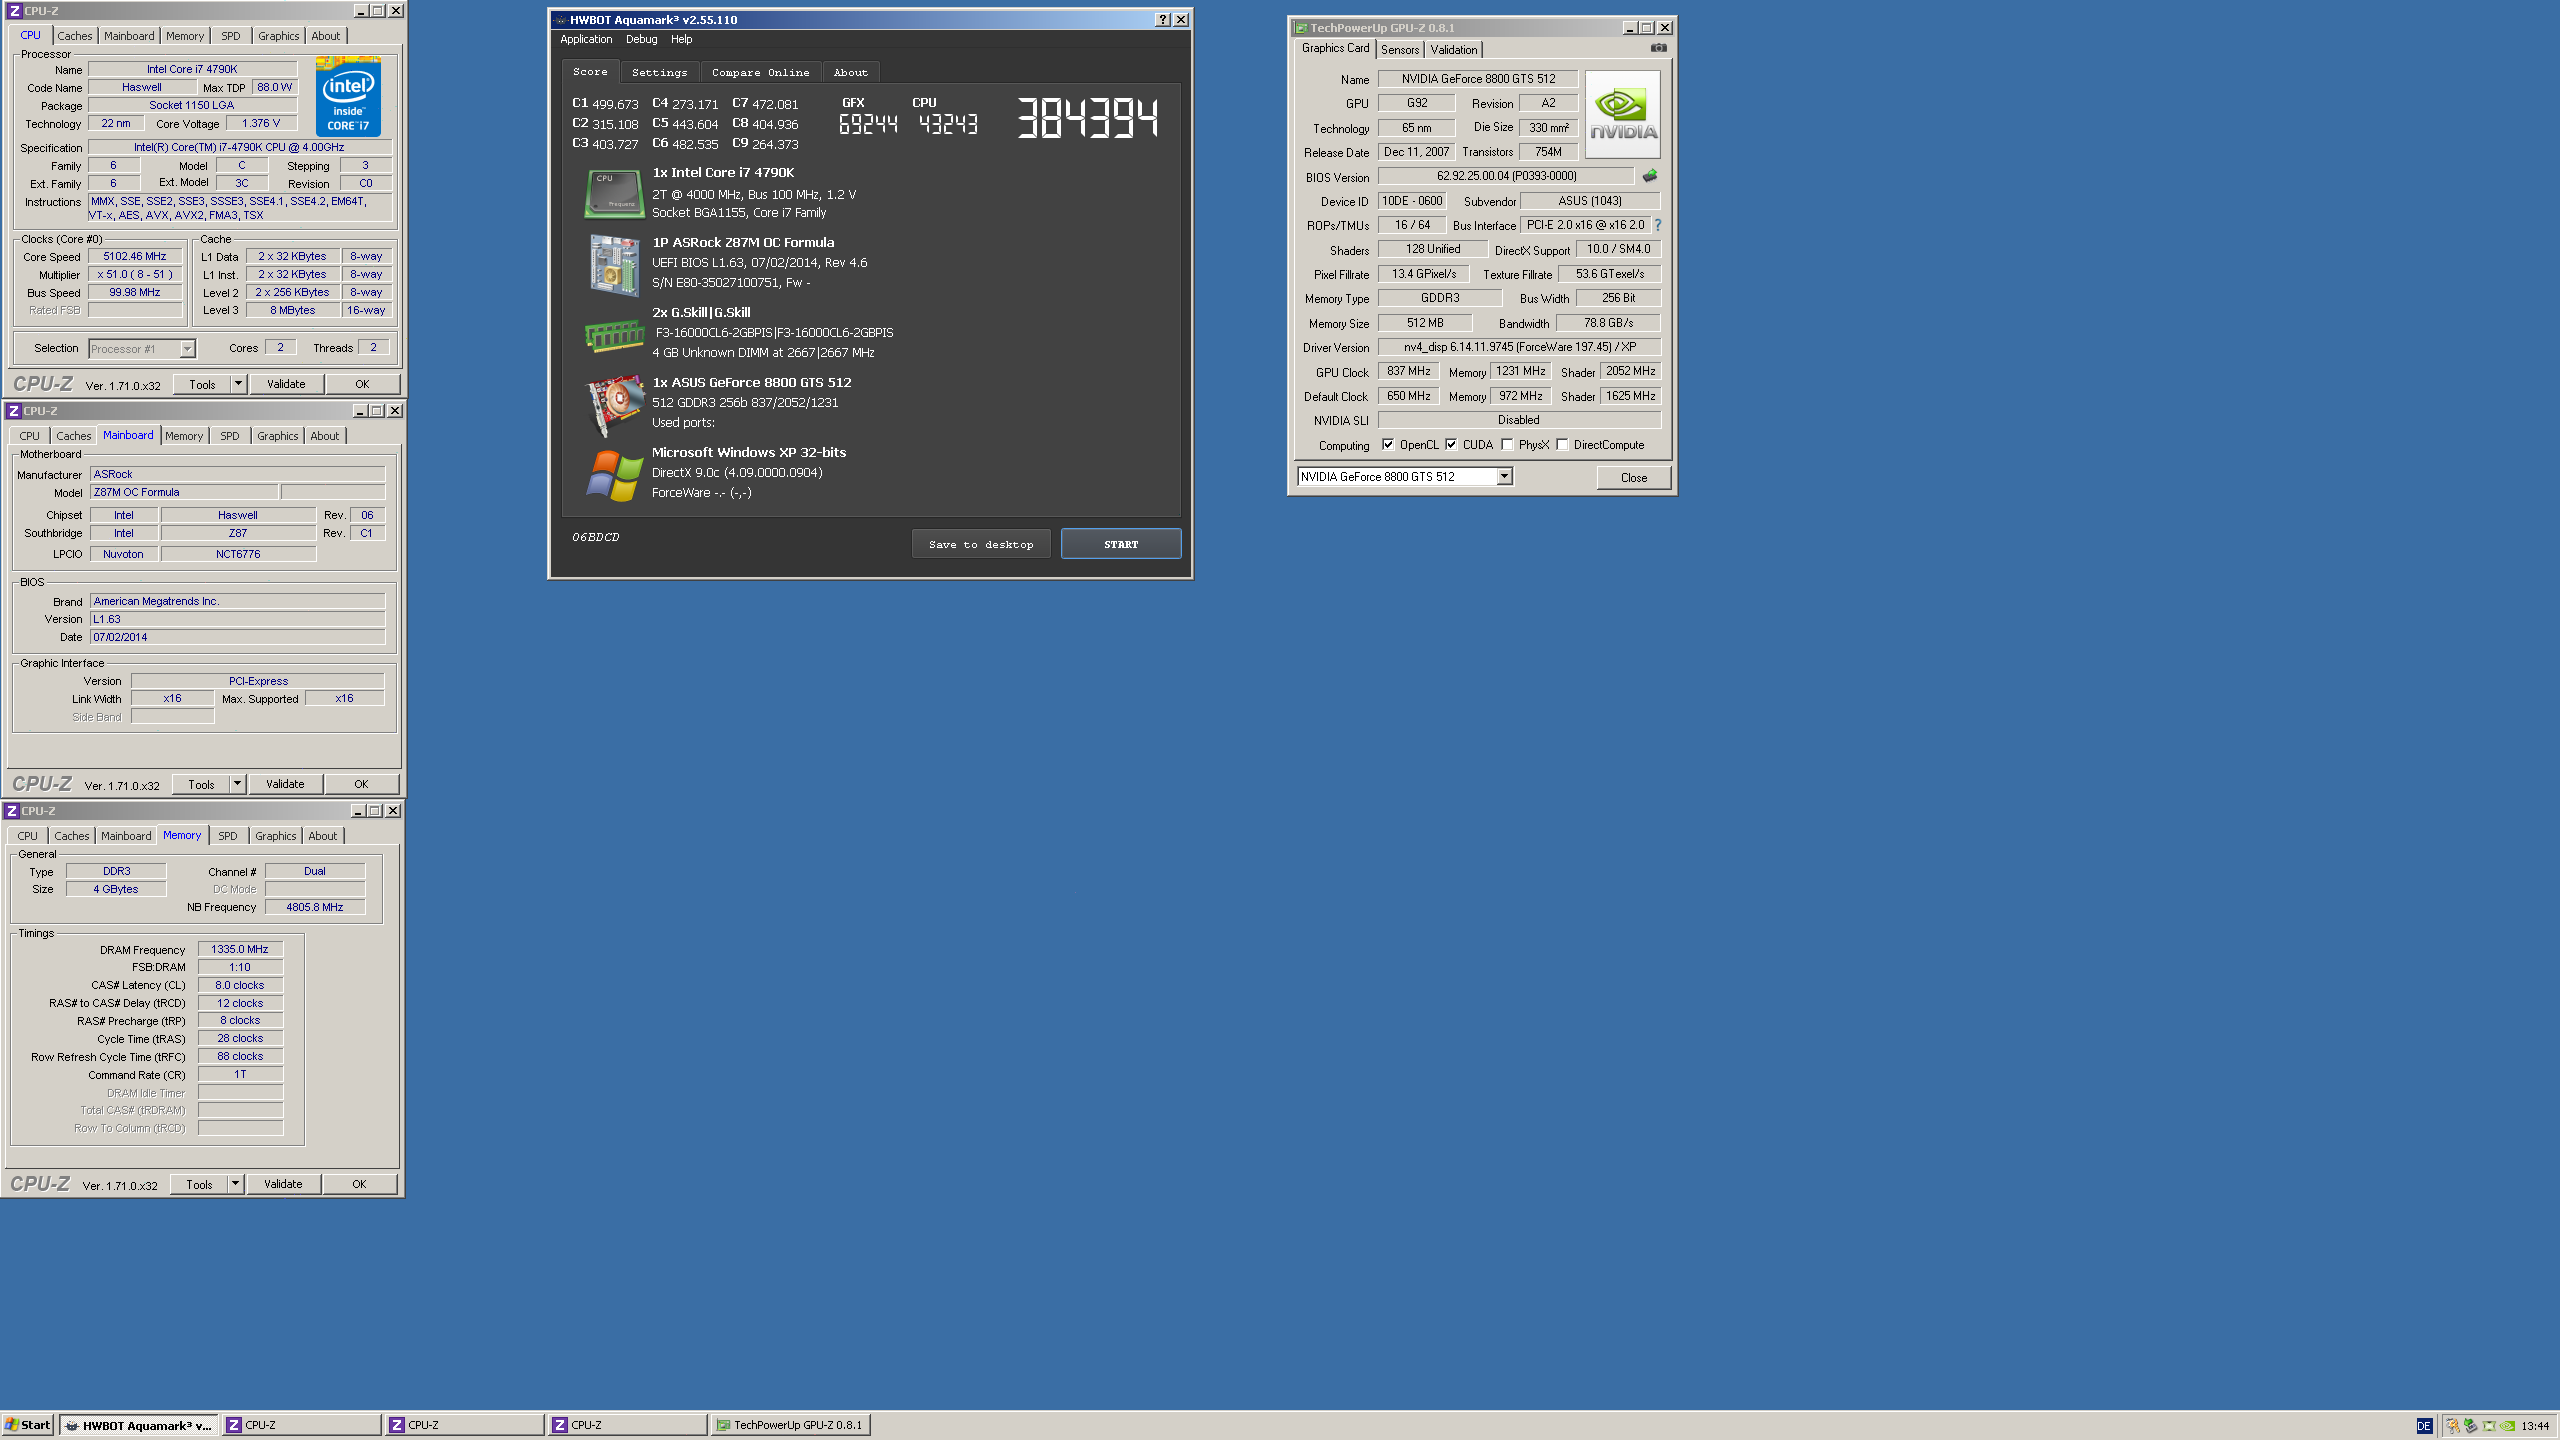Switch to Compare Online tab in Aquamark
The width and height of the screenshot is (2560, 1440).
coord(761,72)
